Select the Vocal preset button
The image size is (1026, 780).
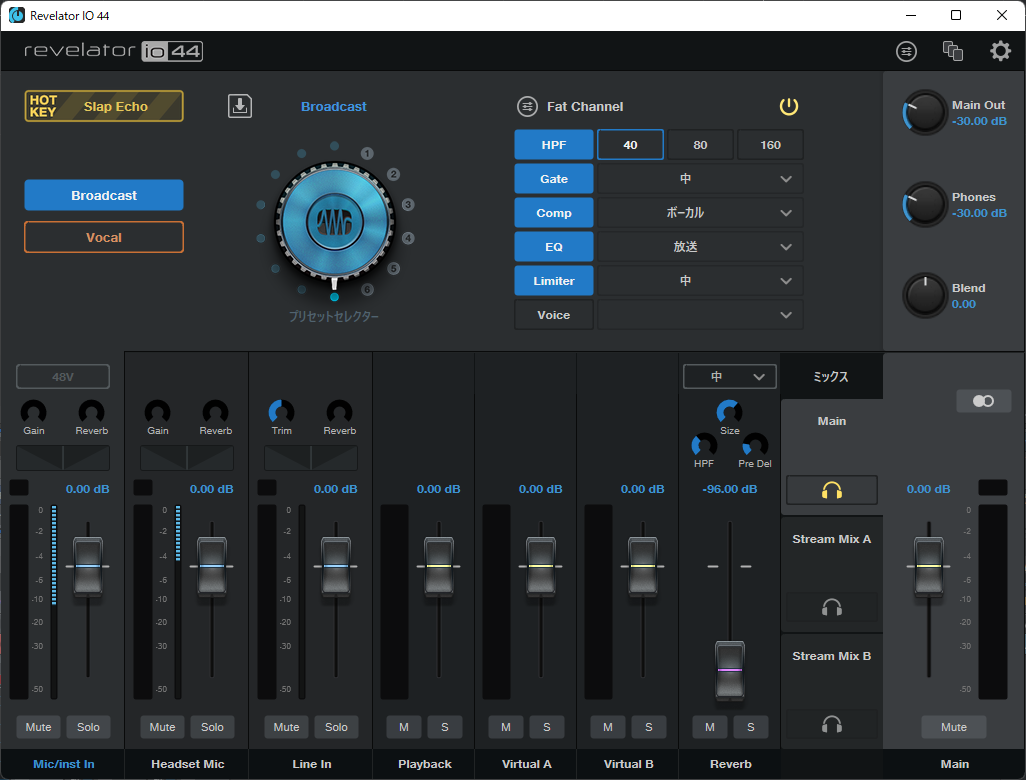(104, 237)
